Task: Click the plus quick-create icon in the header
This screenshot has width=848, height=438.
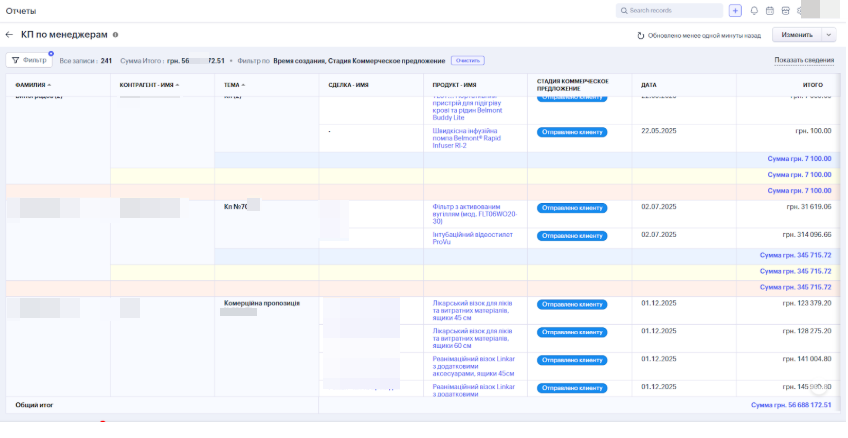Action: pyautogui.click(x=735, y=11)
